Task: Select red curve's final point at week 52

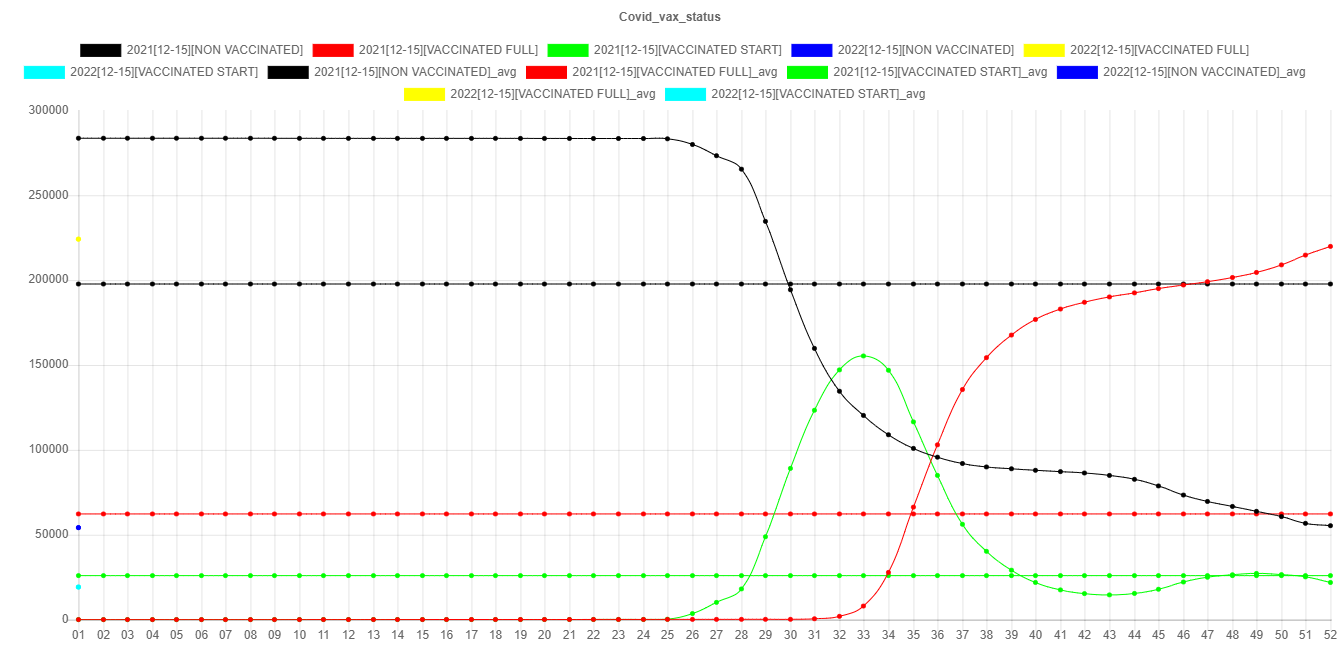Action: tap(1330, 246)
